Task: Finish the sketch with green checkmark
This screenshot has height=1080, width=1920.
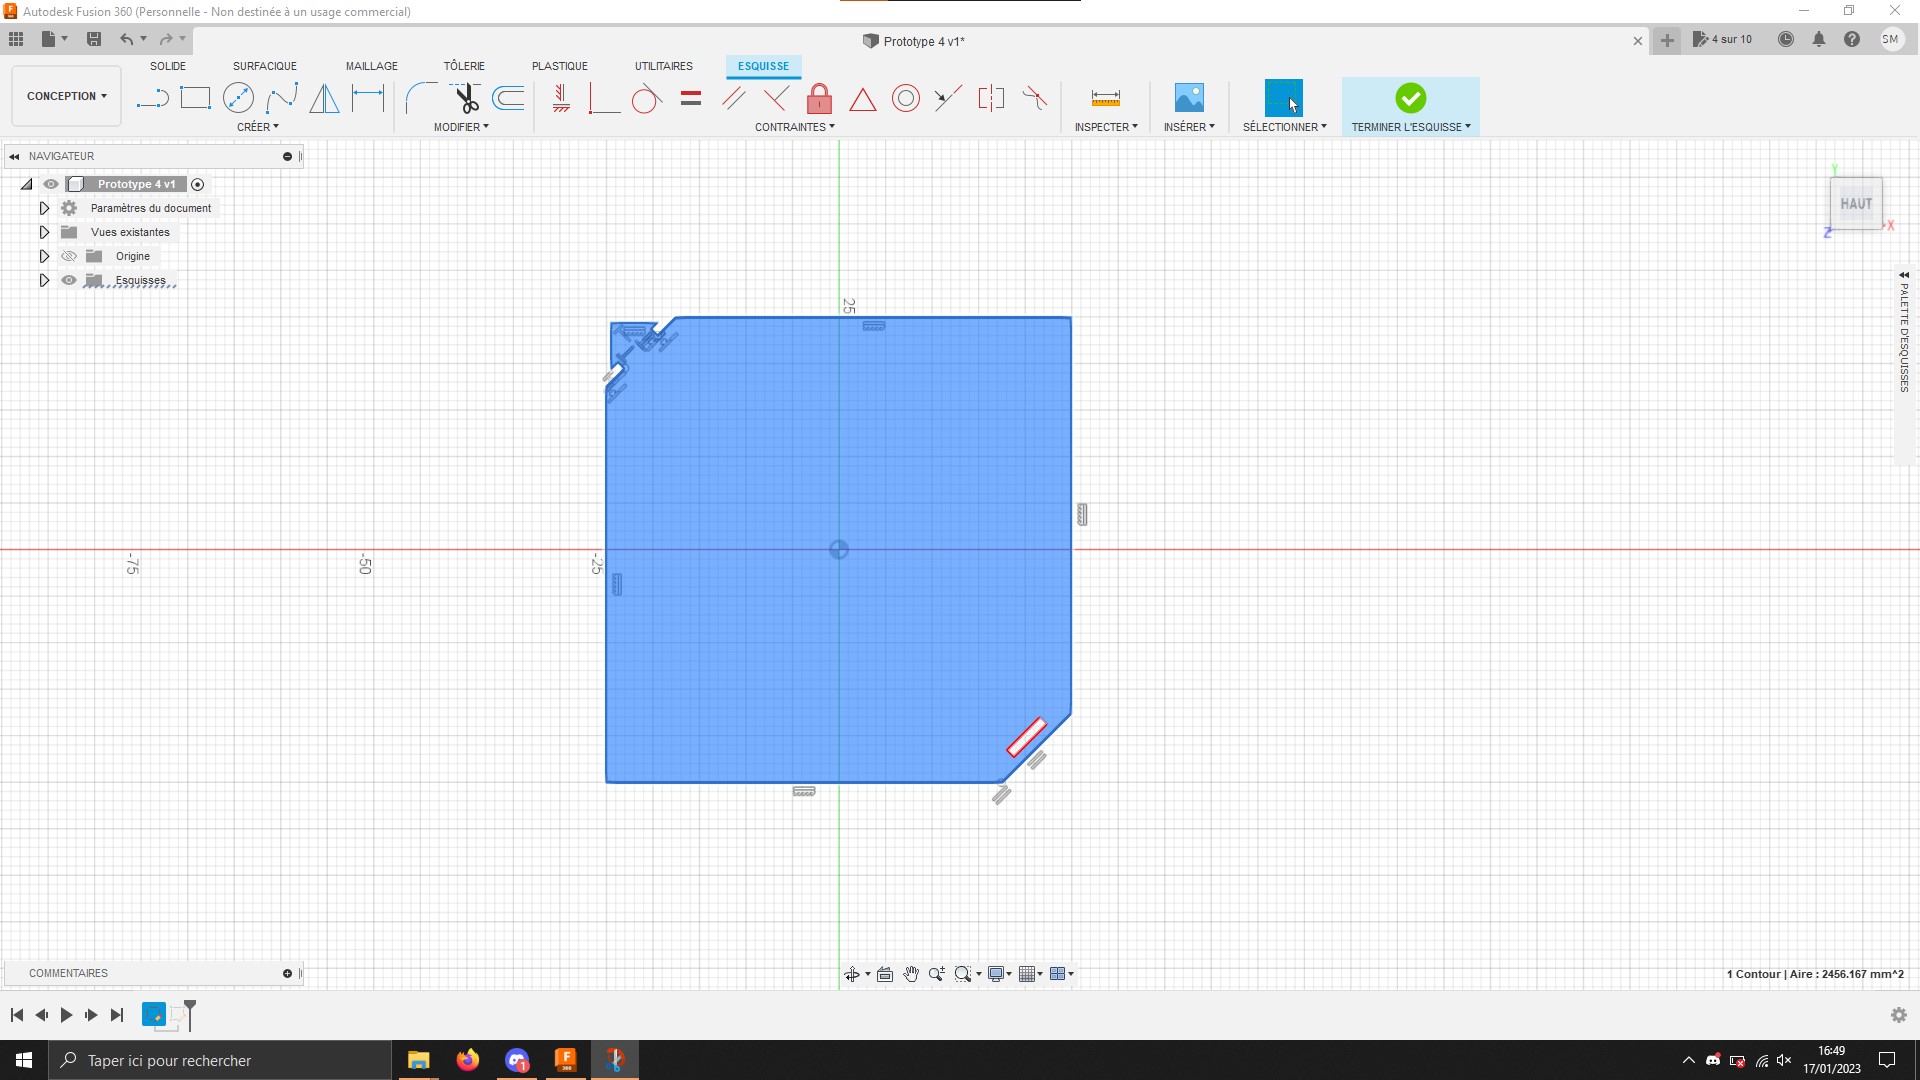Action: 1411,98
